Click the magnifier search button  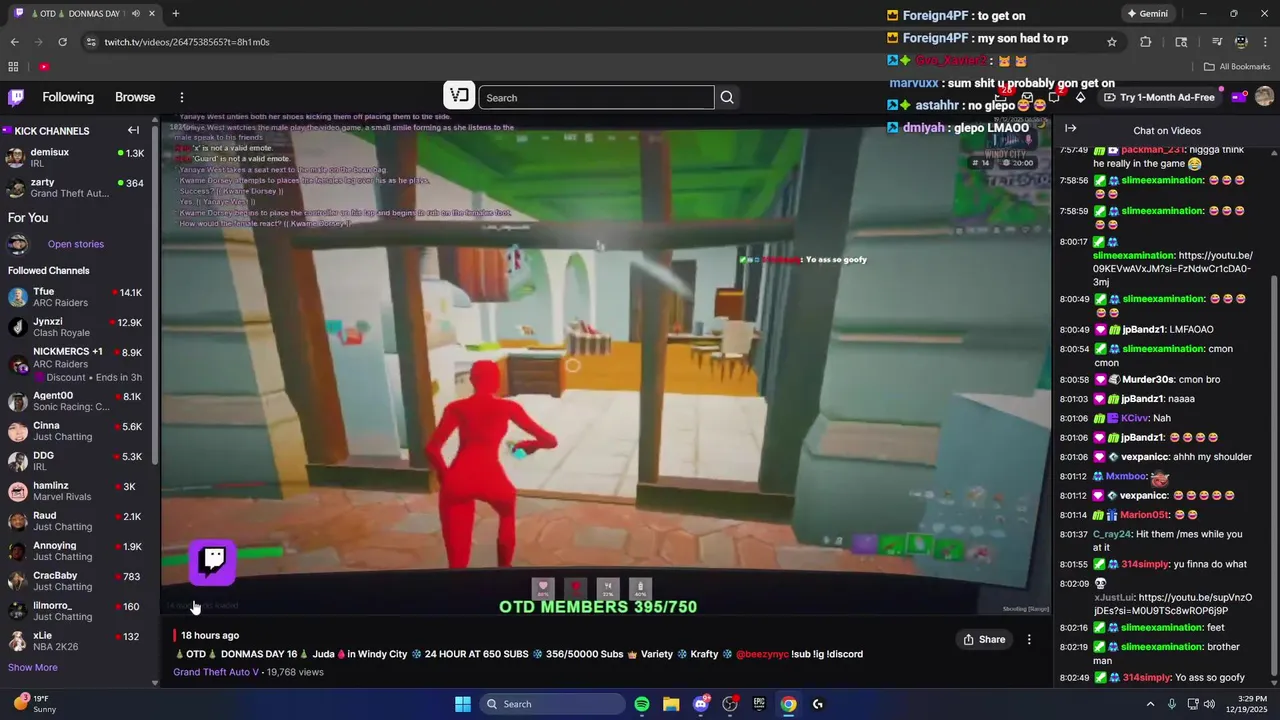pyautogui.click(x=727, y=97)
